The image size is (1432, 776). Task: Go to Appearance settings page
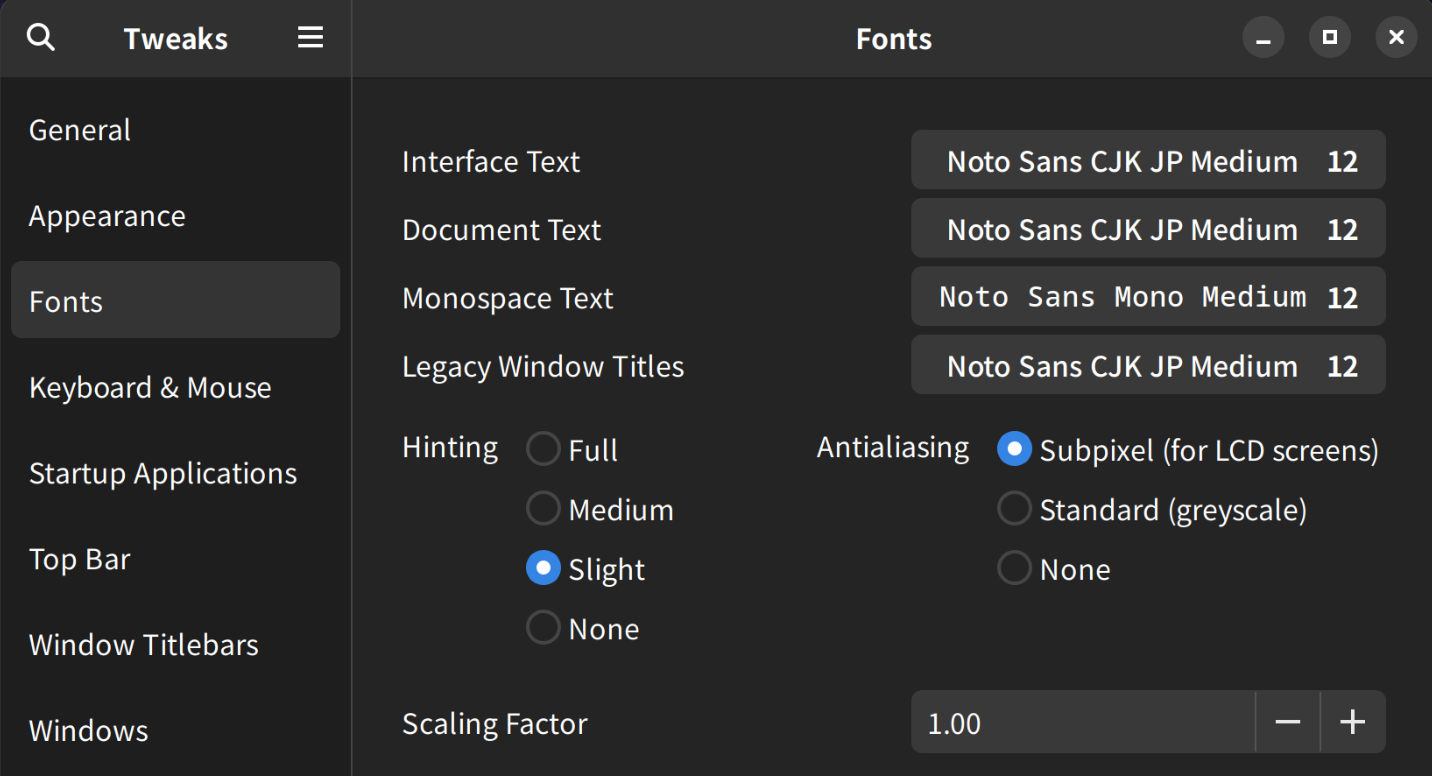coord(175,216)
